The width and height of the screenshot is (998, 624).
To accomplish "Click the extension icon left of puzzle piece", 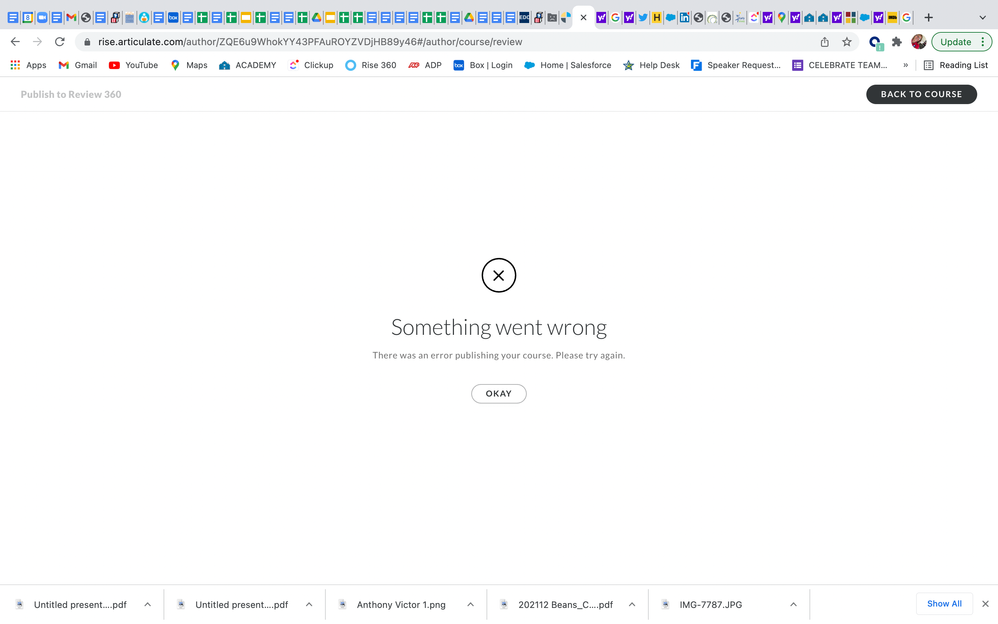I will click(875, 43).
